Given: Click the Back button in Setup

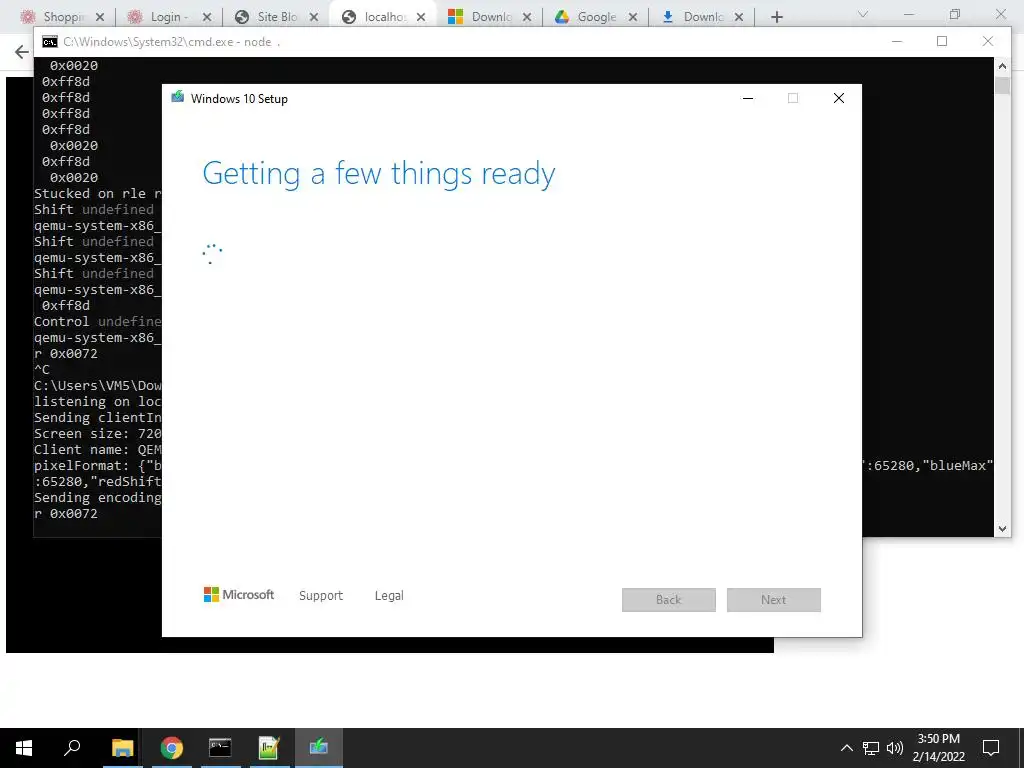Looking at the screenshot, I should point(669,600).
